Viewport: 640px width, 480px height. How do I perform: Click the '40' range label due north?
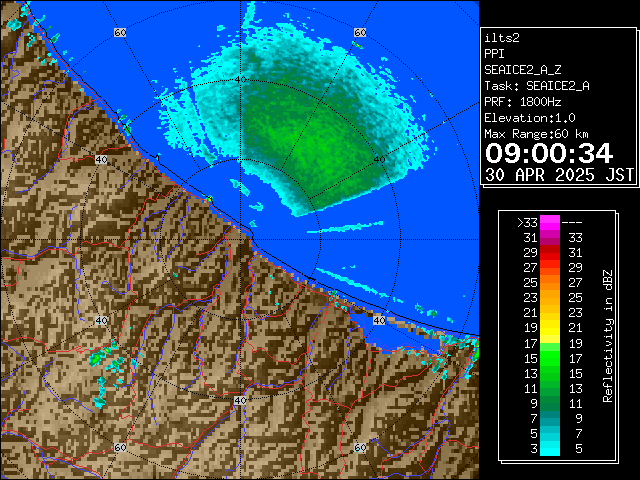(240, 79)
